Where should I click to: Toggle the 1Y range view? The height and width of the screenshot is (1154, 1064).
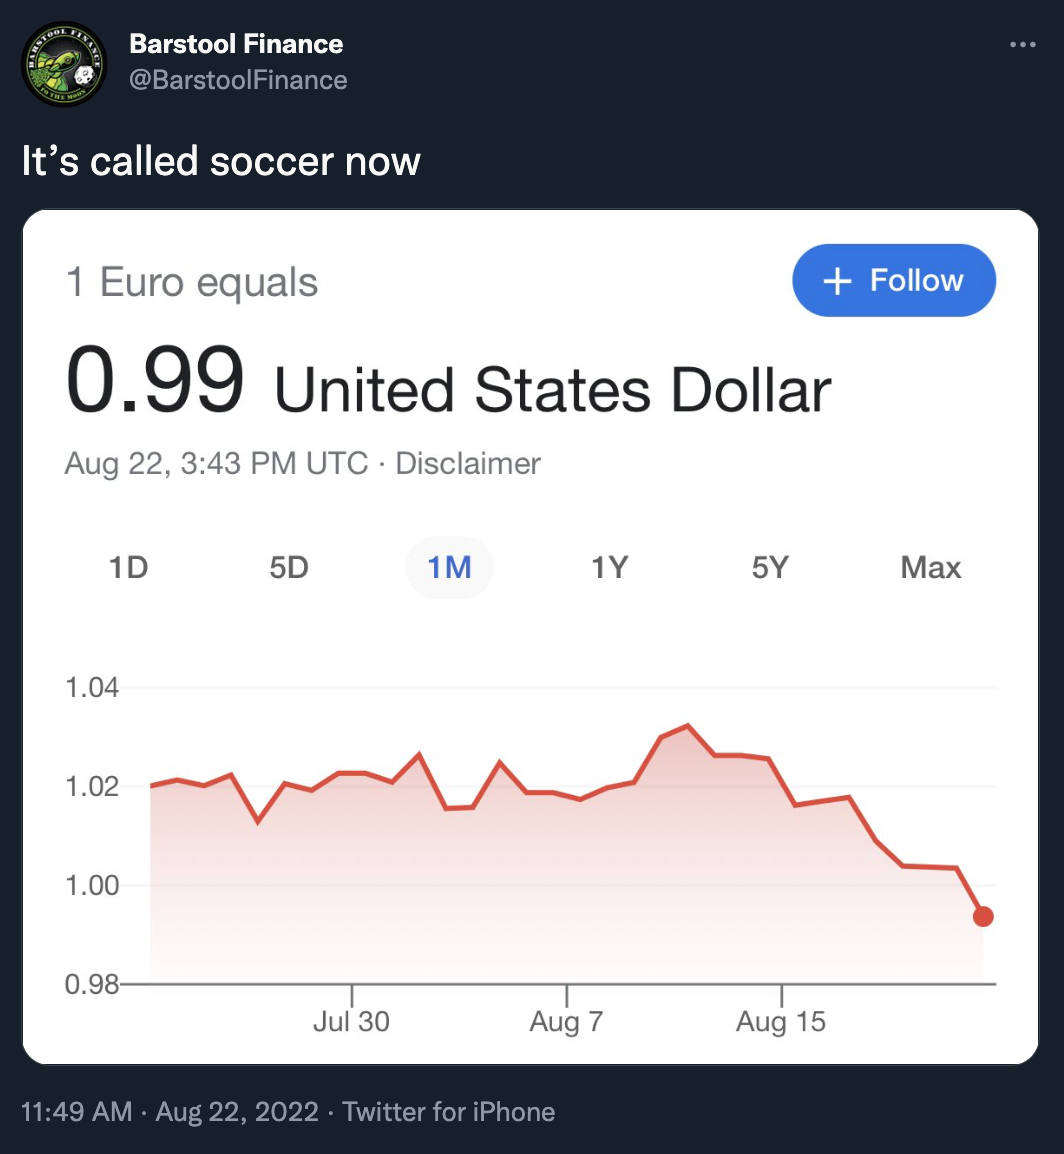tap(610, 567)
